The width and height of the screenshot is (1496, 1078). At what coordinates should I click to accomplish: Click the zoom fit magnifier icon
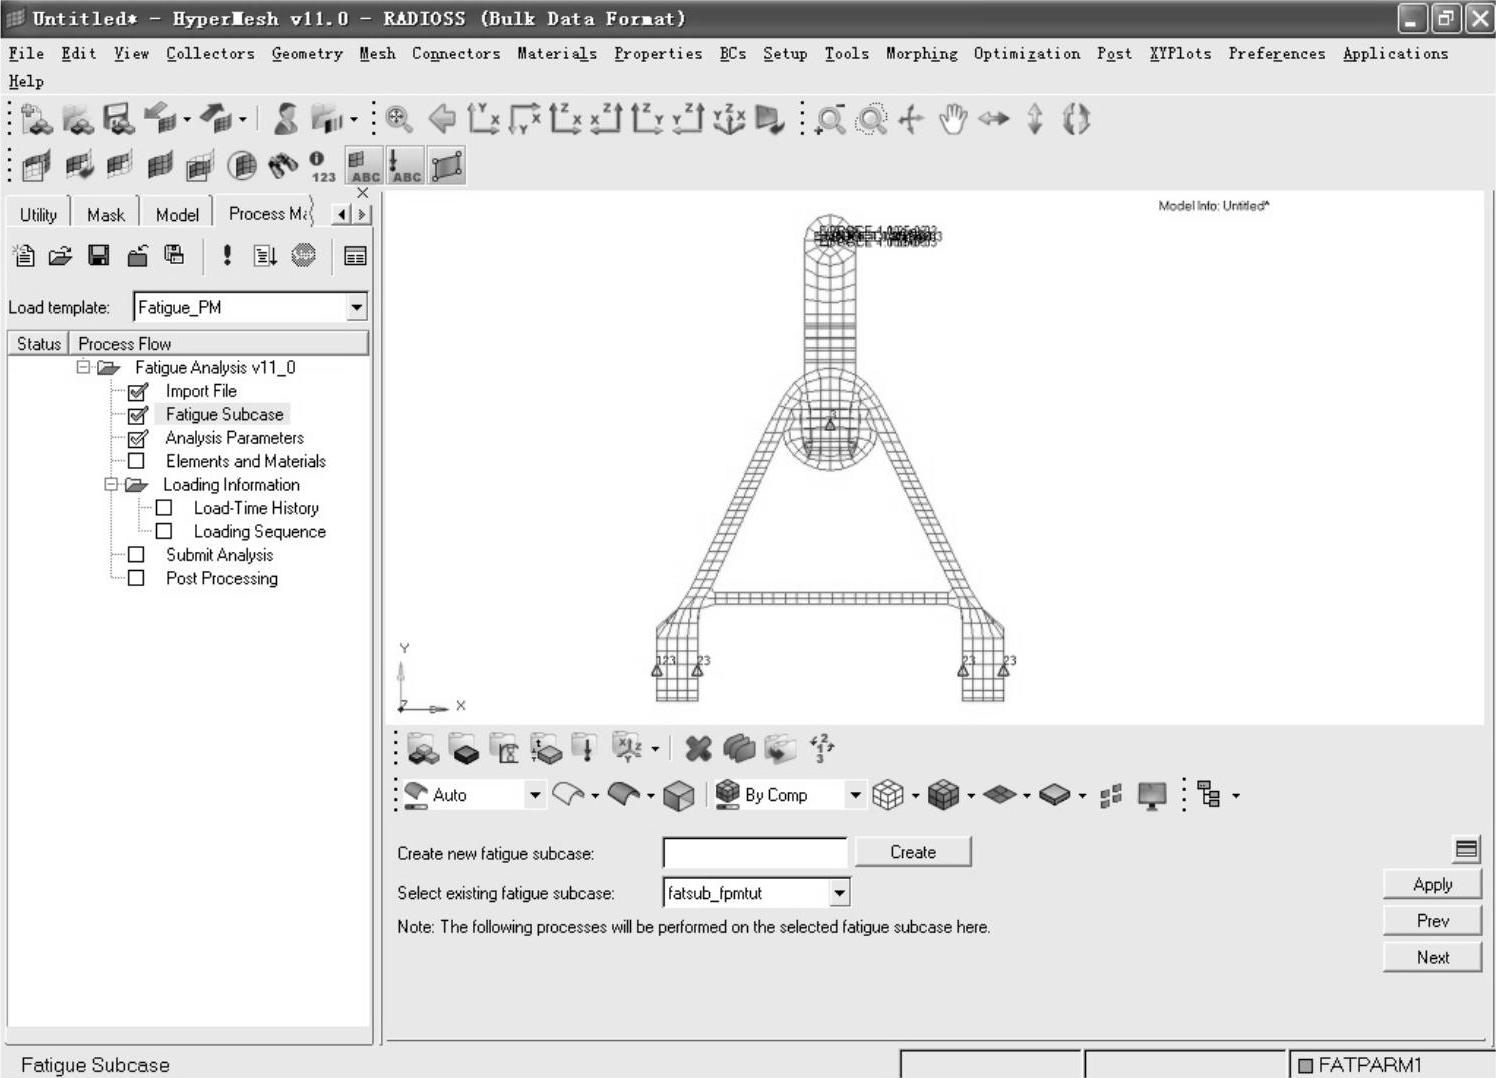point(398,120)
